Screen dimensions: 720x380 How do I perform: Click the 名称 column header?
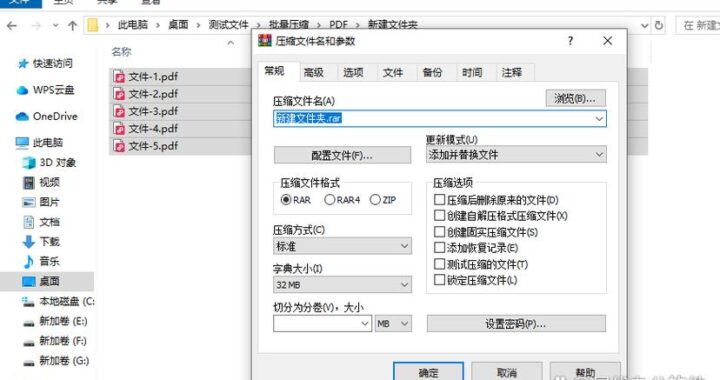(121, 52)
